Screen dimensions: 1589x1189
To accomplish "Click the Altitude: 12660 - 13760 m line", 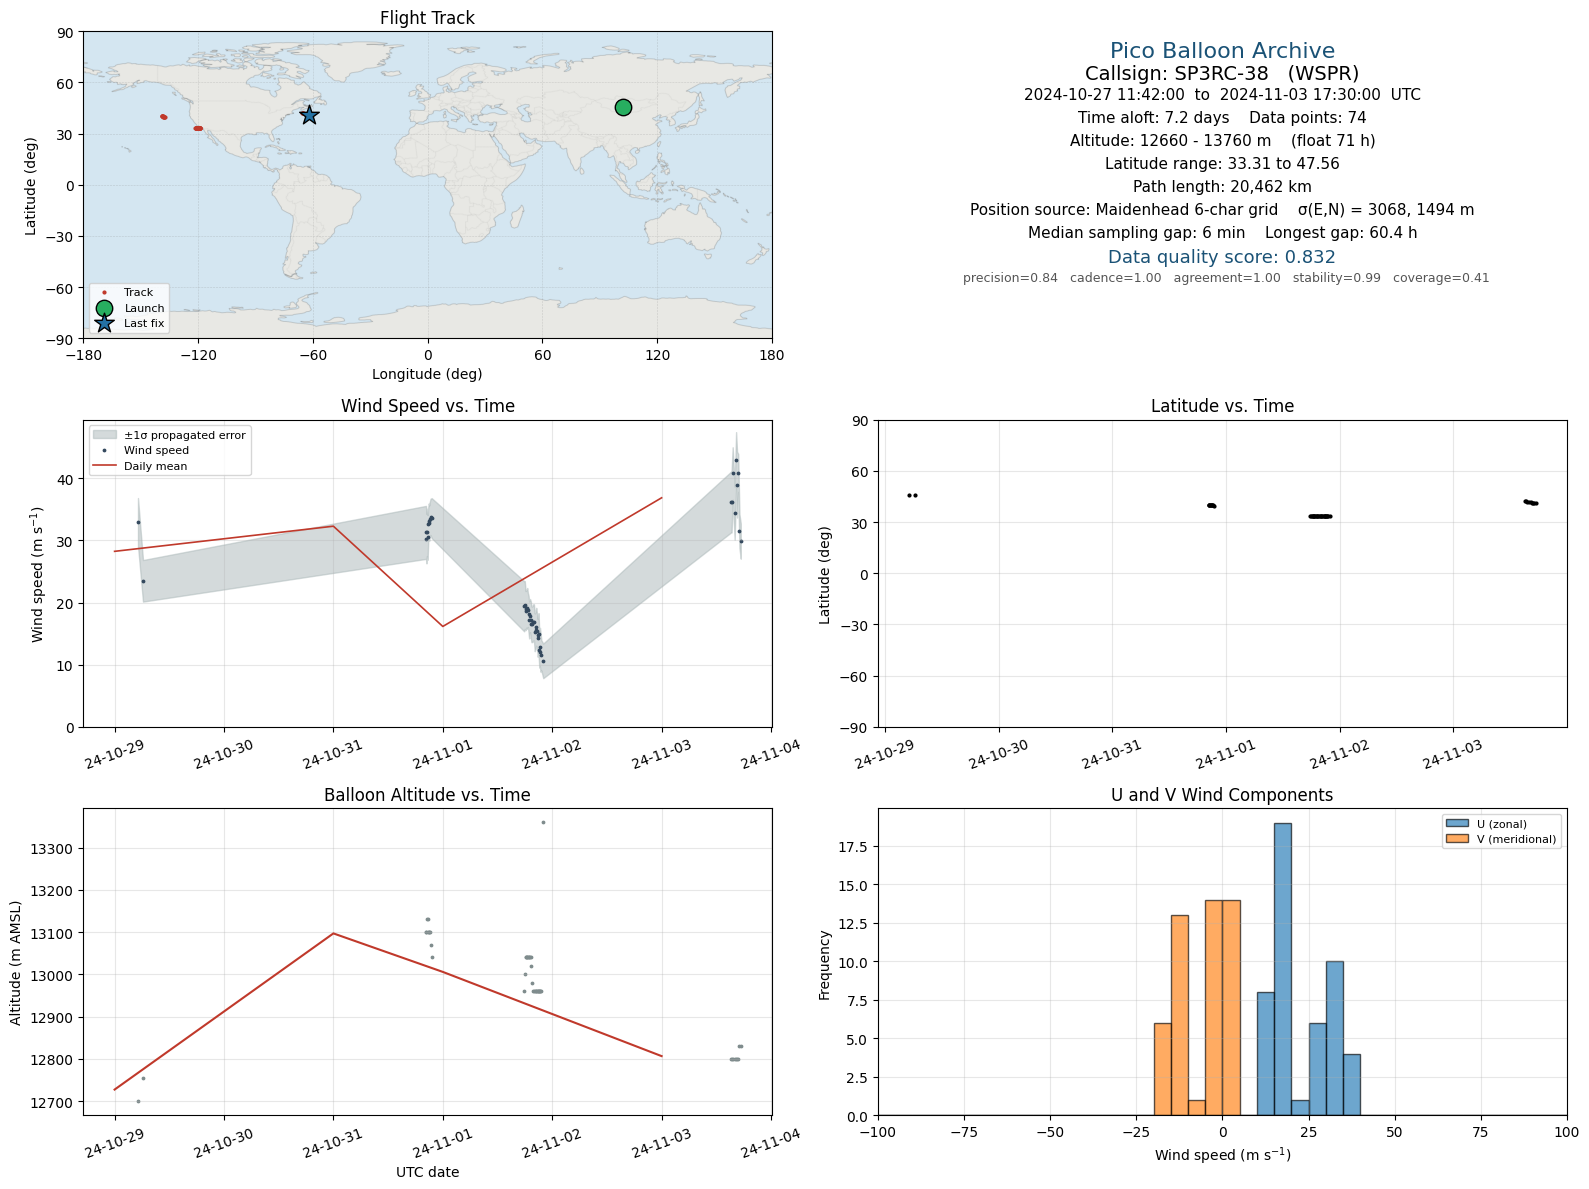I will [1222, 141].
